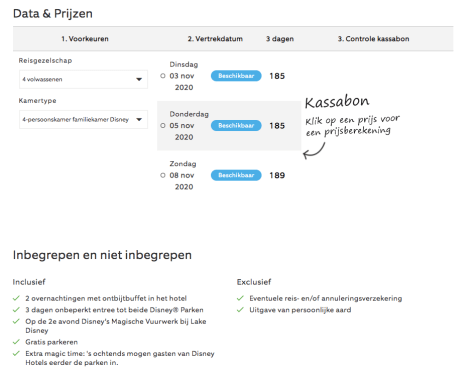Go to step 2. Vertrekdatum
Viewport: 475px width, 374px height.
[x=215, y=39]
